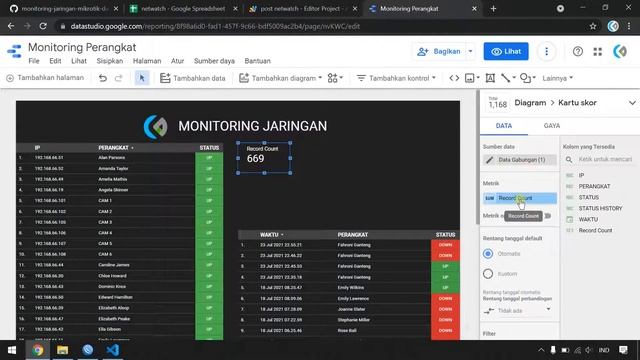Open the Help menu icon
This screenshot has height=360, width=640.
[578, 51]
